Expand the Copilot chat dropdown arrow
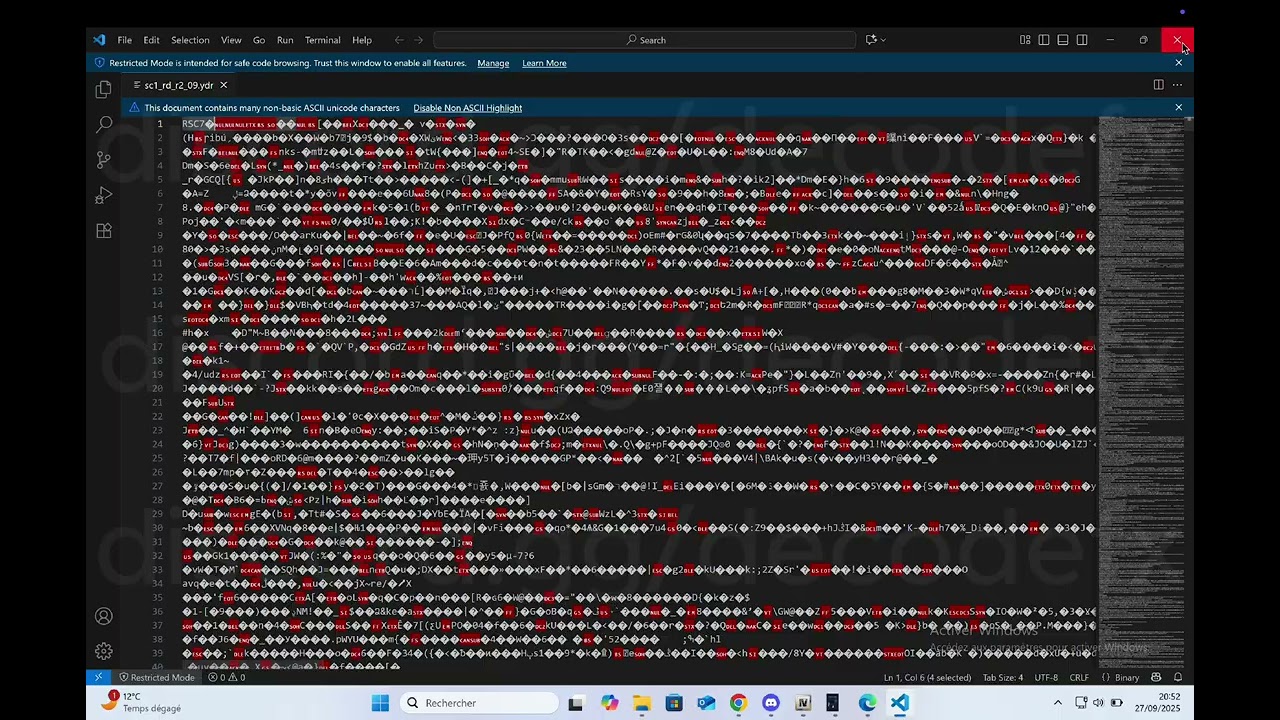 pyautogui.click(x=883, y=40)
